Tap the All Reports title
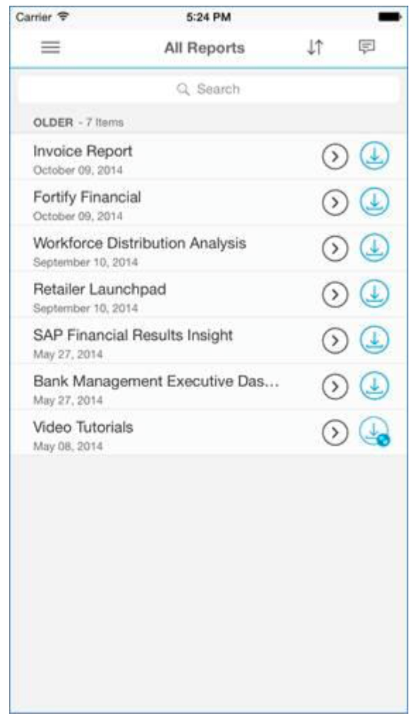The width and height of the screenshot is (418, 722). 204,48
